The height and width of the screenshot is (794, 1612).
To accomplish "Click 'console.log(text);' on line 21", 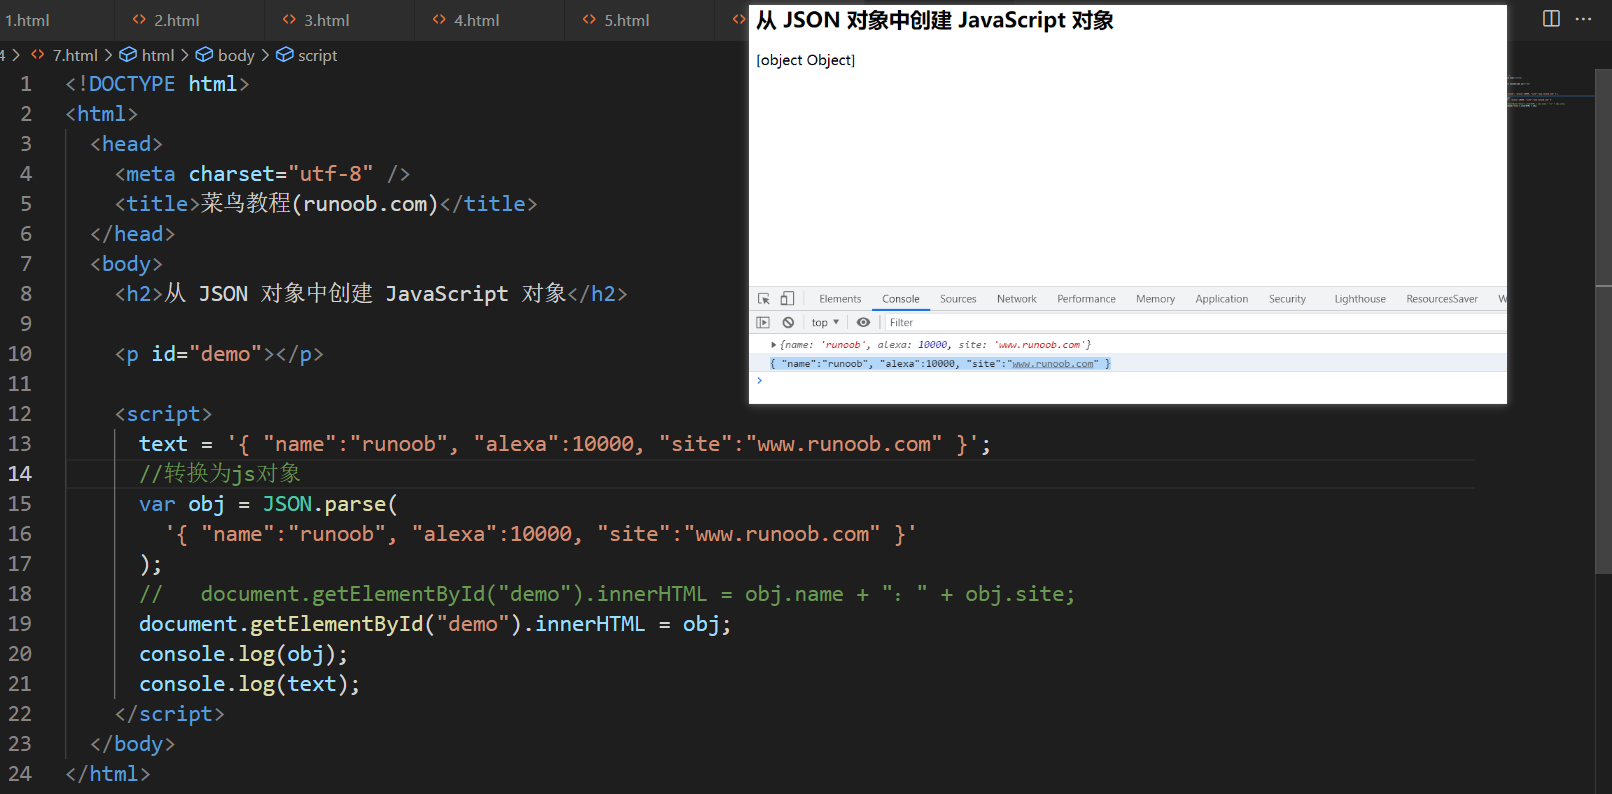I will pyautogui.click(x=249, y=684).
